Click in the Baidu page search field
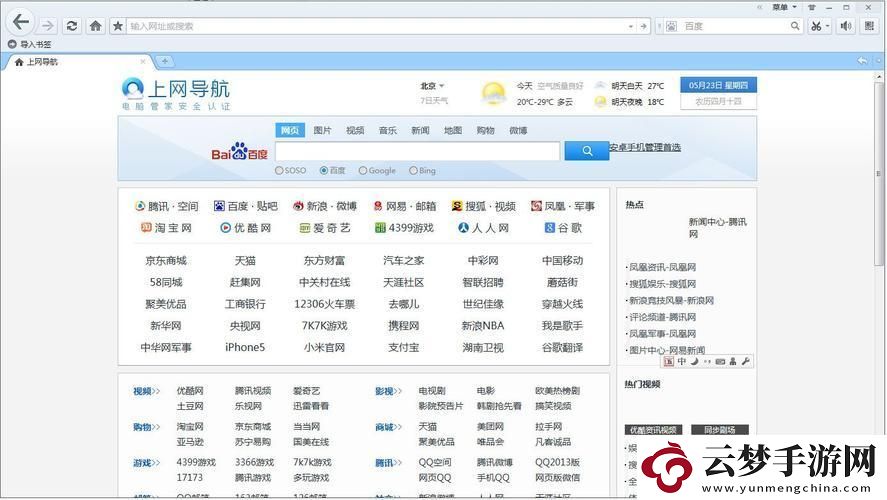 [417, 151]
